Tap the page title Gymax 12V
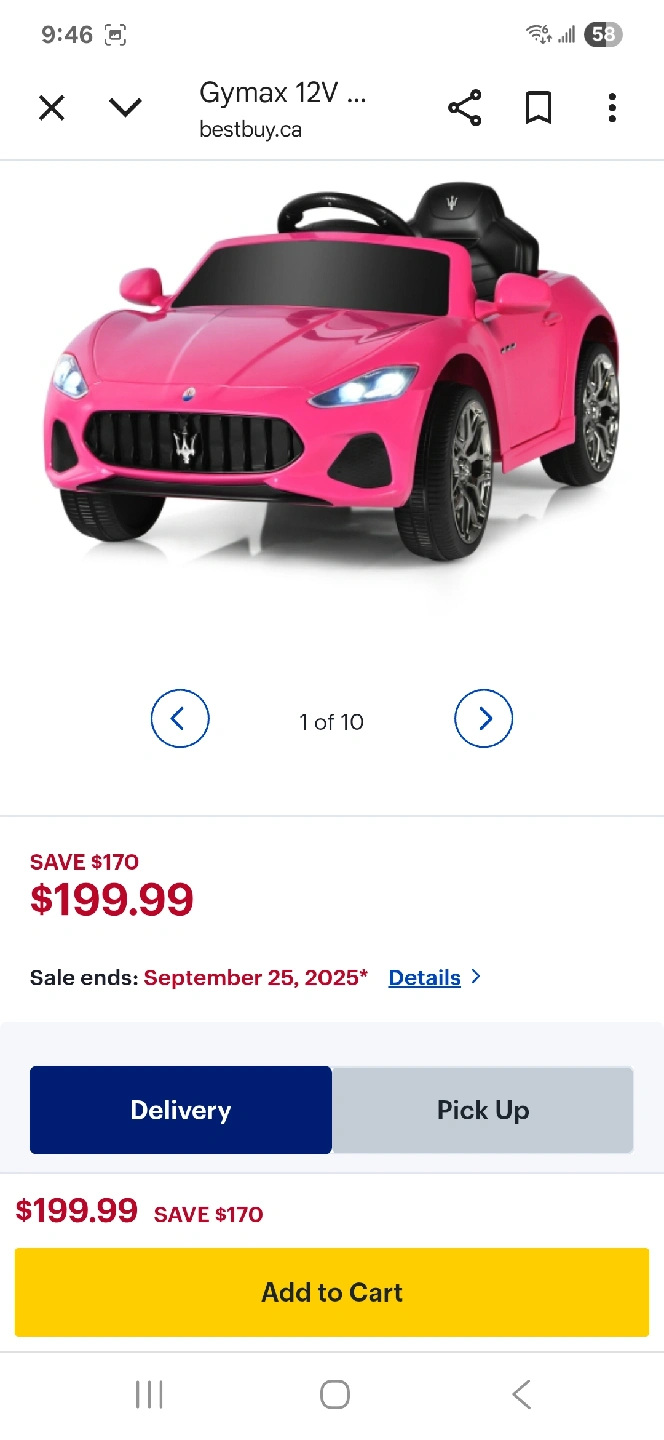This screenshot has height=1440, width=664. (283, 93)
